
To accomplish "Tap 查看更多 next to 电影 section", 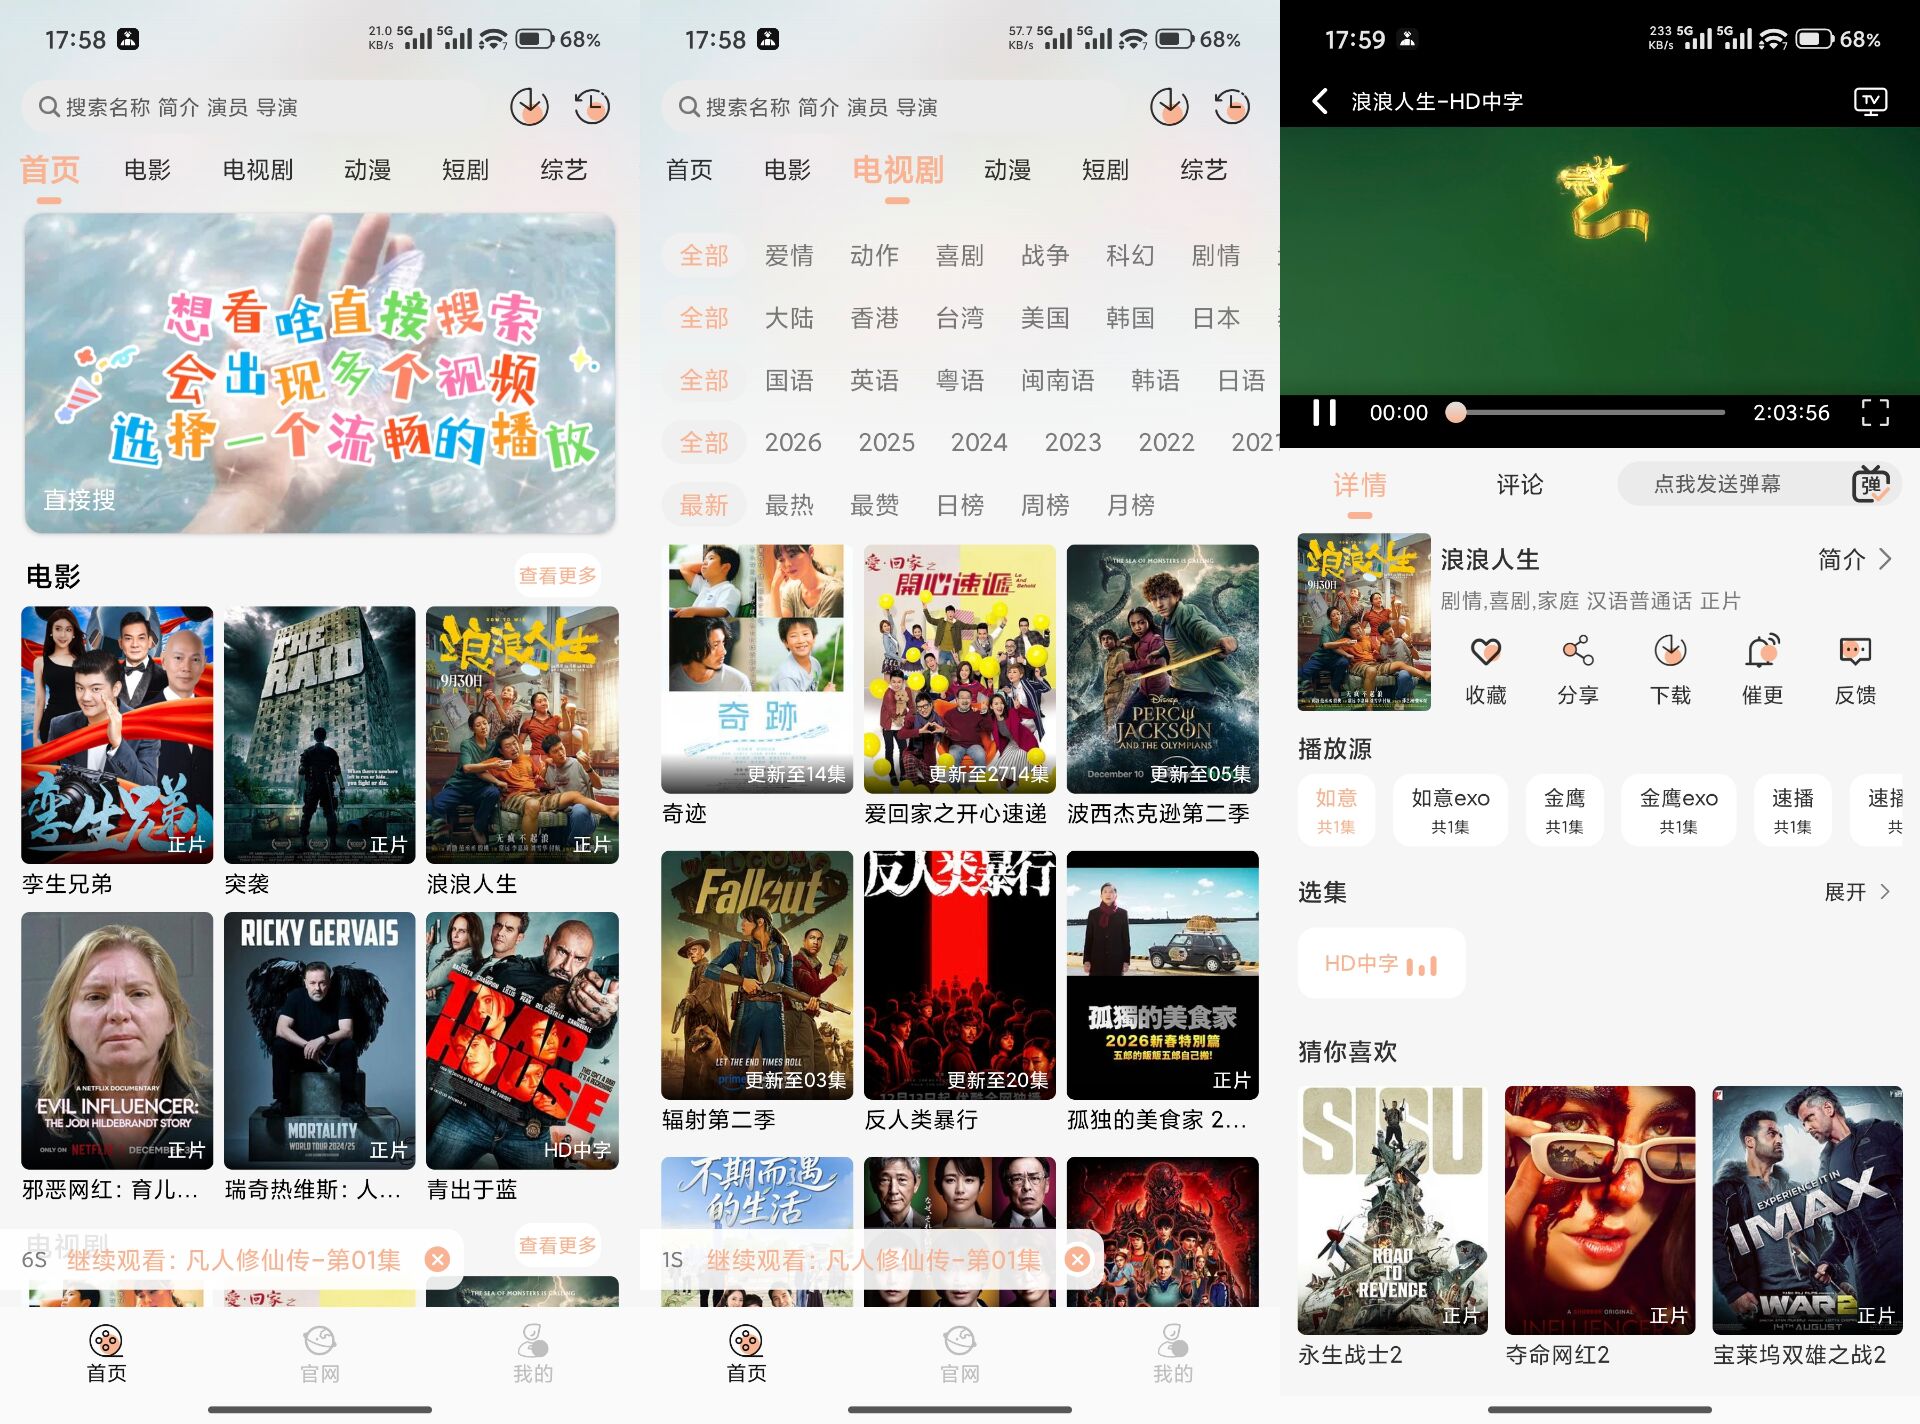I will pyautogui.click(x=557, y=576).
